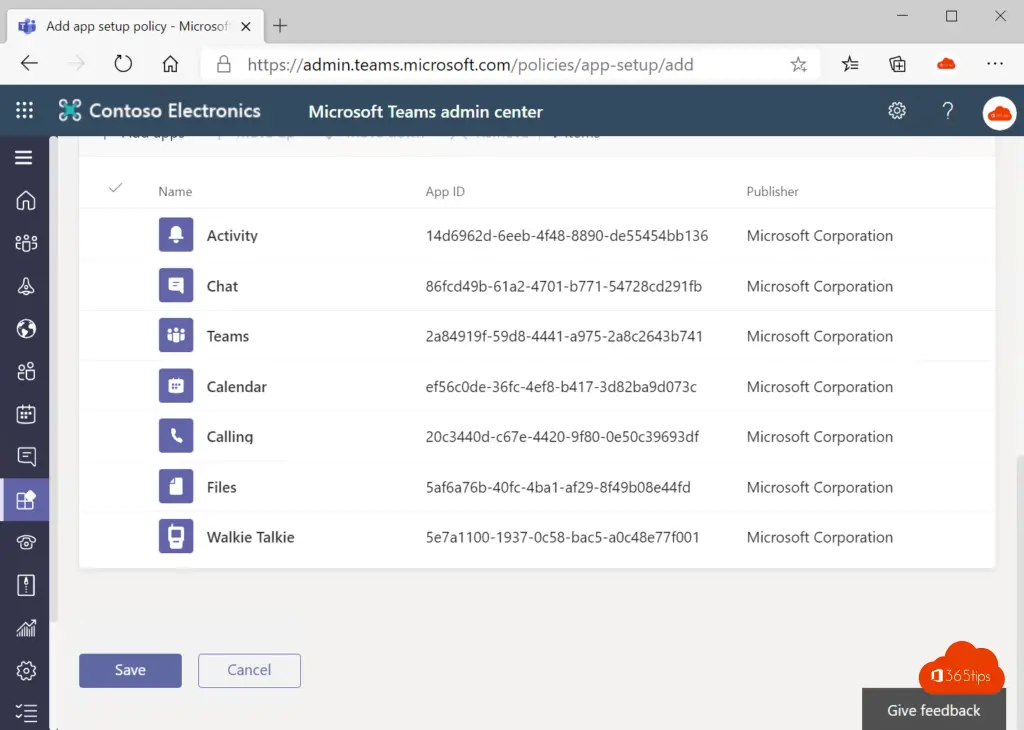Cancel the policy creation
This screenshot has width=1024, height=730.
[x=249, y=671]
